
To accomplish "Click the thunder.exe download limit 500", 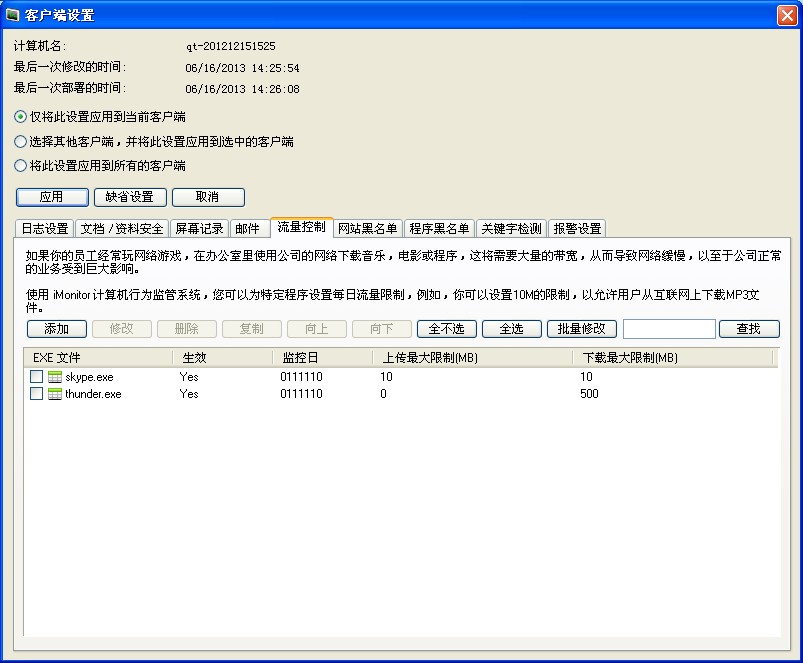I will [x=589, y=394].
